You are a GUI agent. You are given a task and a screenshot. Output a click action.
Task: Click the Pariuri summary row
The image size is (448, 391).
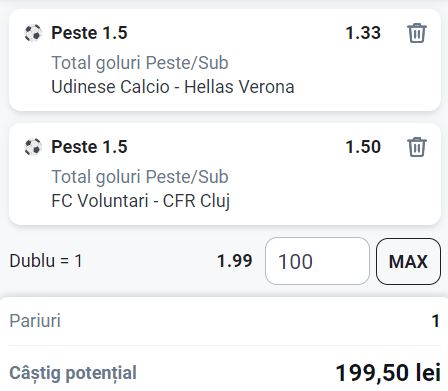coord(224,321)
